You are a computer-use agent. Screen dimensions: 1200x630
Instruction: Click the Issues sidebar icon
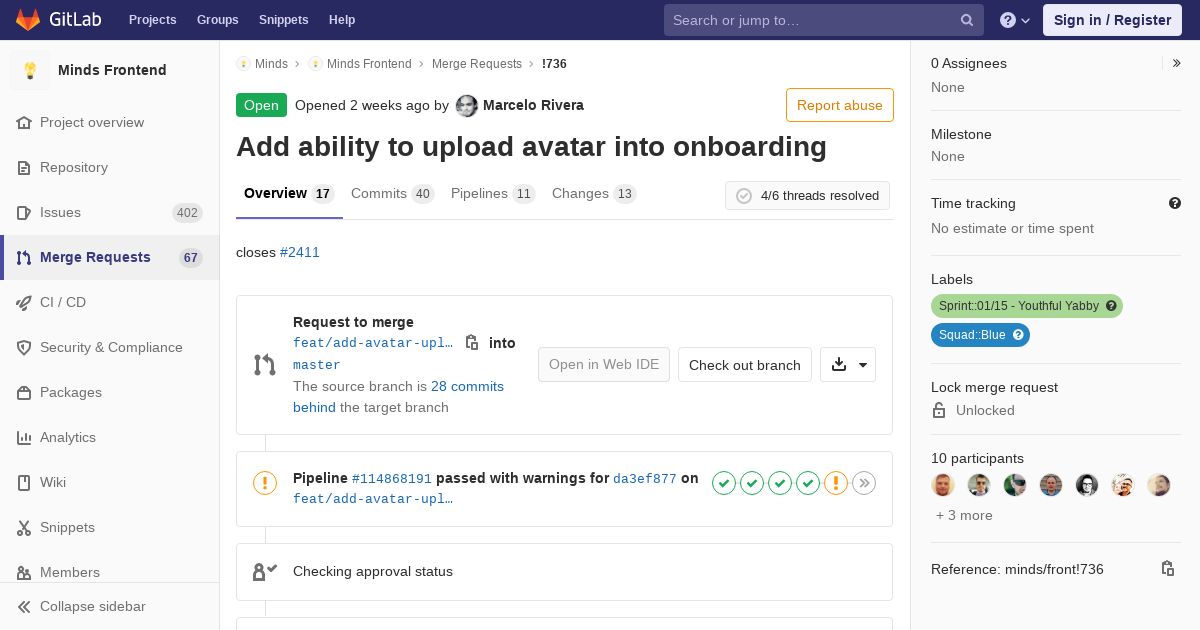(24, 212)
